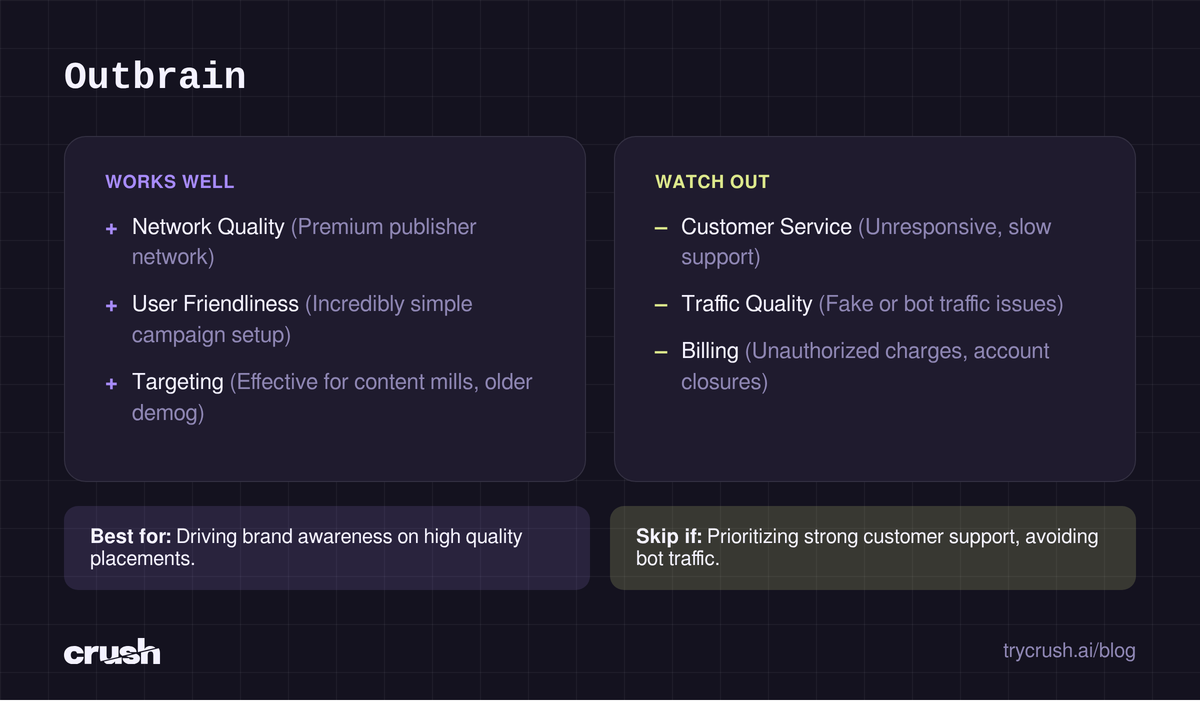Click the minus icon beside Billing
Image resolution: width=1200 pixels, height=701 pixels.
pyautogui.click(x=661, y=352)
